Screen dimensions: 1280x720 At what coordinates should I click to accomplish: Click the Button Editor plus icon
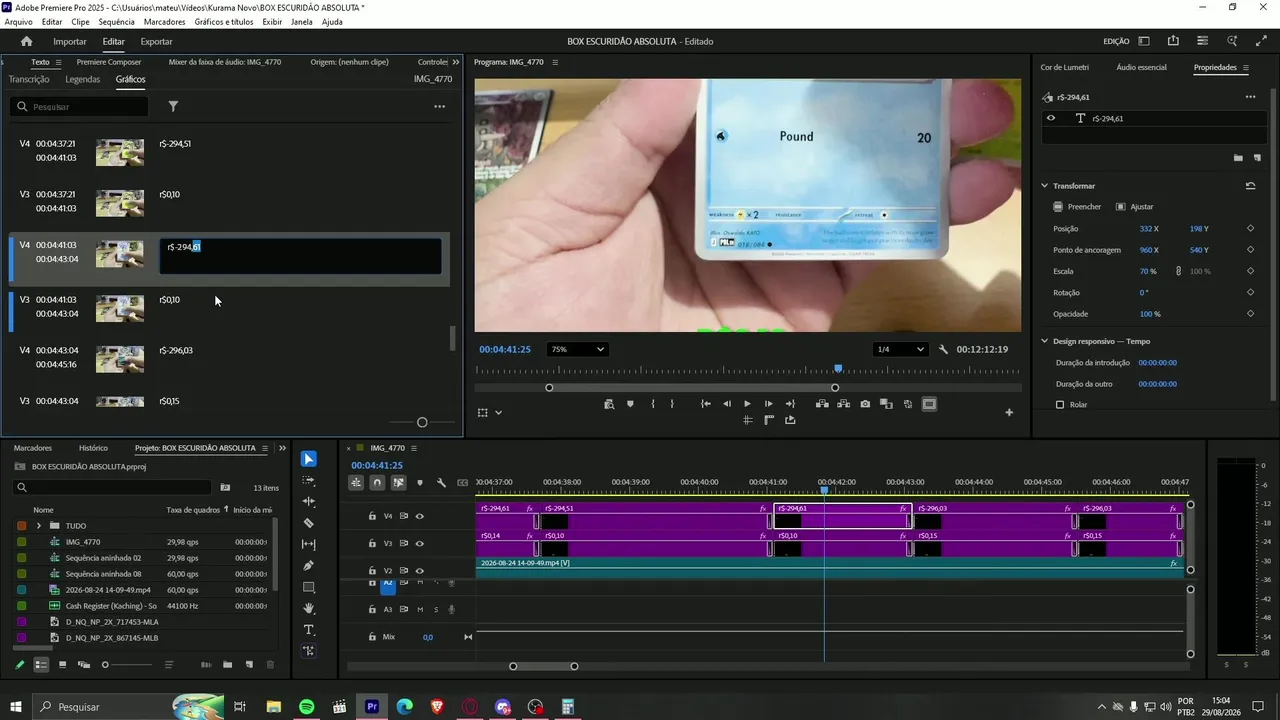[x=1009, y=412]
